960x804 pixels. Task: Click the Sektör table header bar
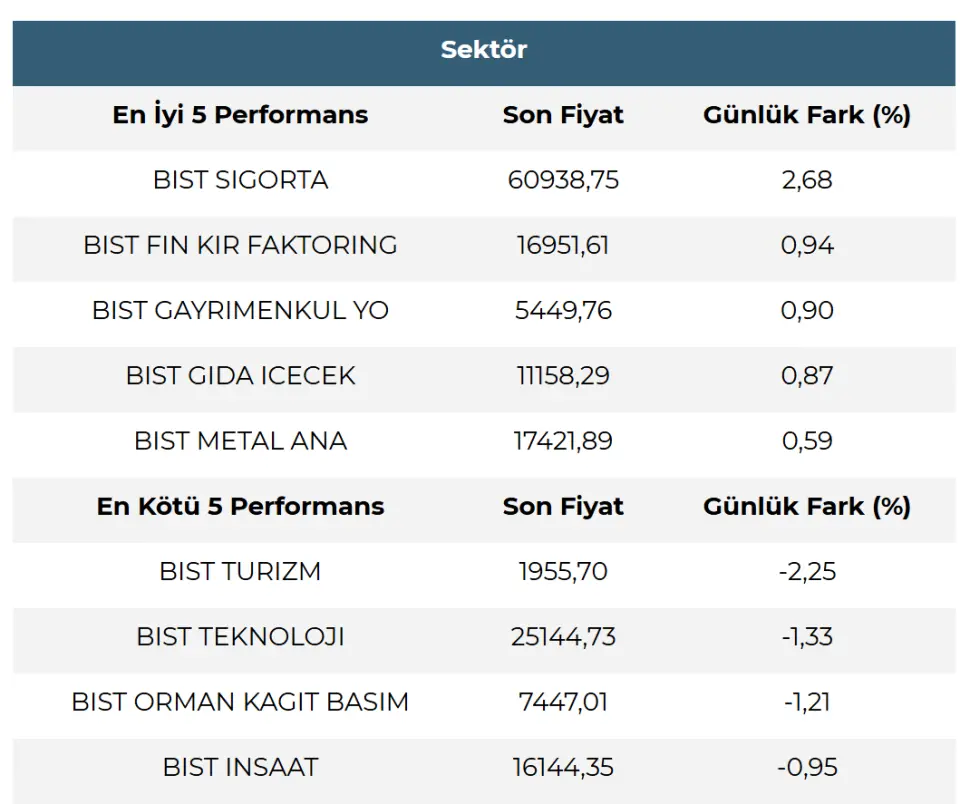483,50
